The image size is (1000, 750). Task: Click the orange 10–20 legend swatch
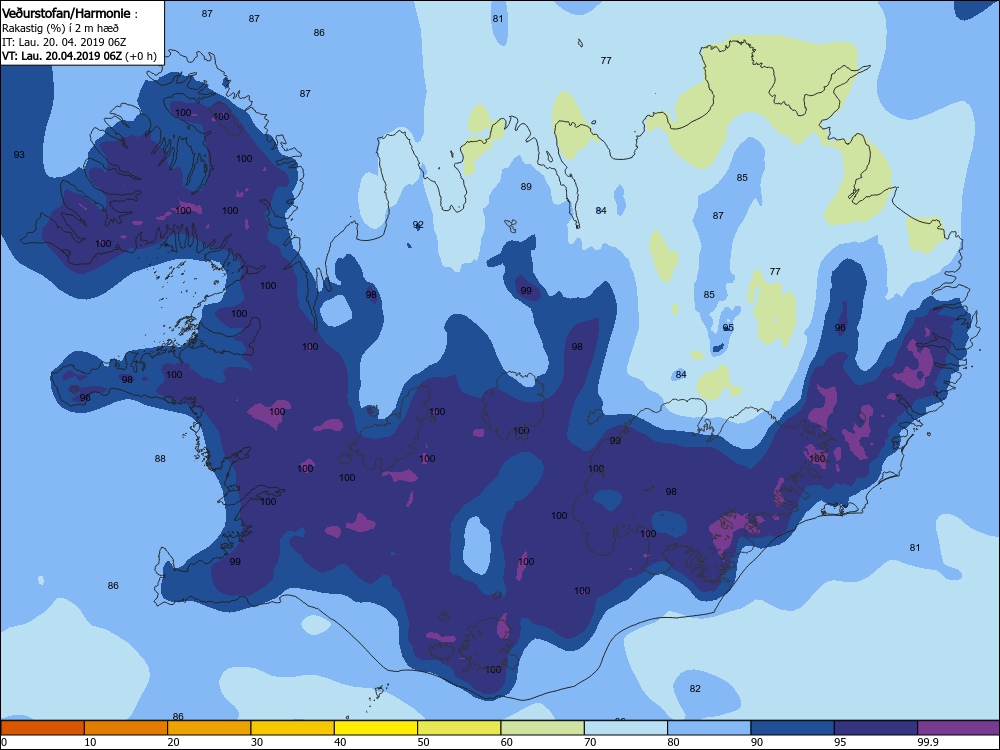pyautogui.click(x=126, y=728)
